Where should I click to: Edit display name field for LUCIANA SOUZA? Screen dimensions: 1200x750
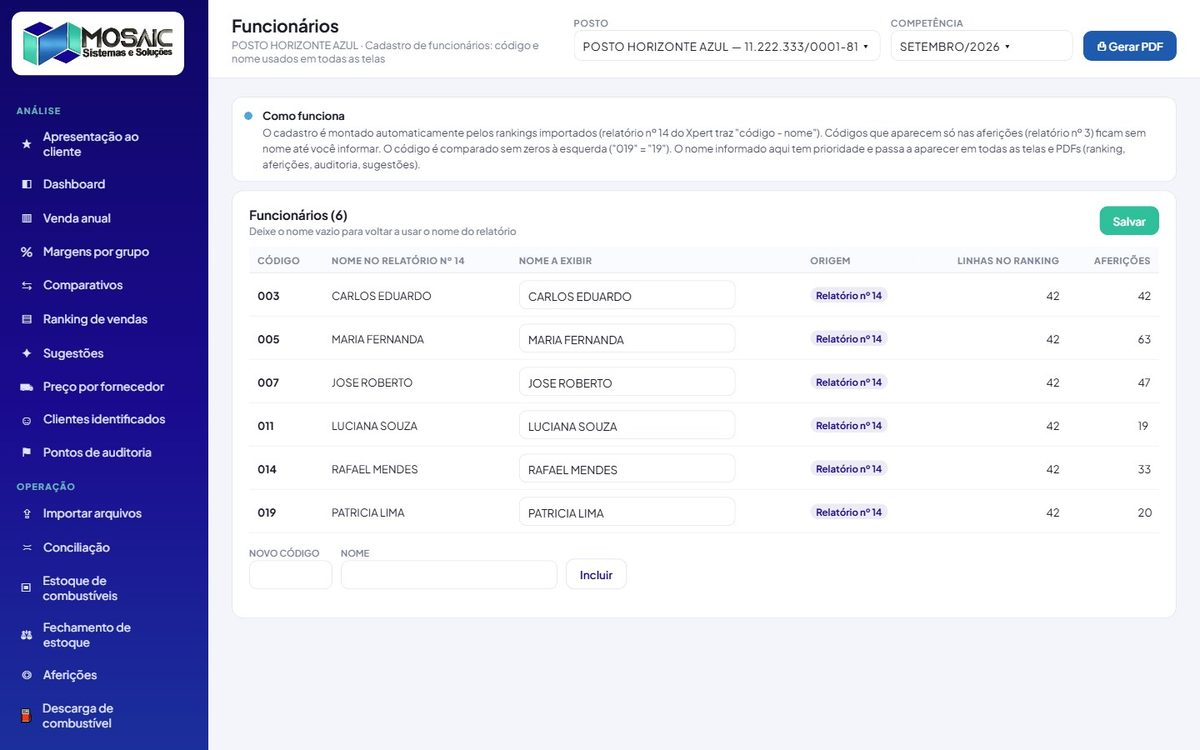click(x=627, y=426)
